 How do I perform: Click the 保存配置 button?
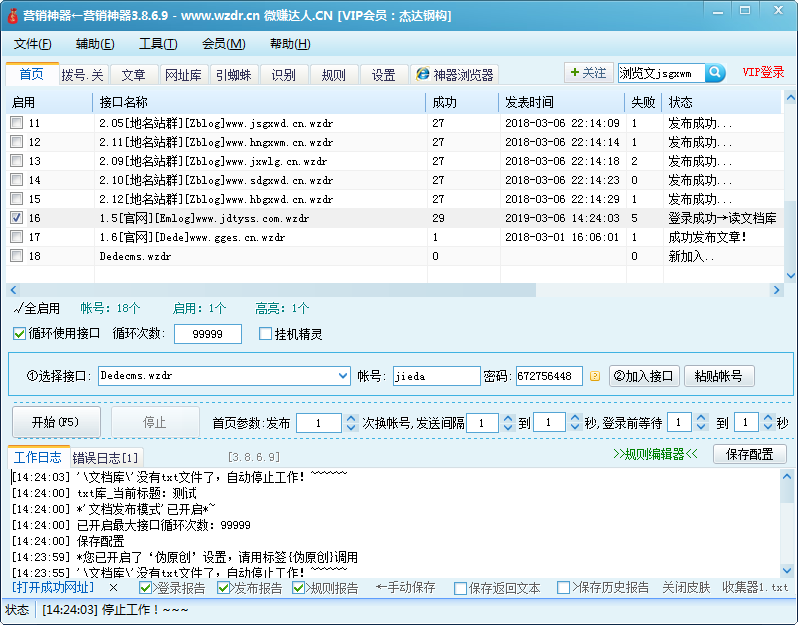click(x=749, y=454)
